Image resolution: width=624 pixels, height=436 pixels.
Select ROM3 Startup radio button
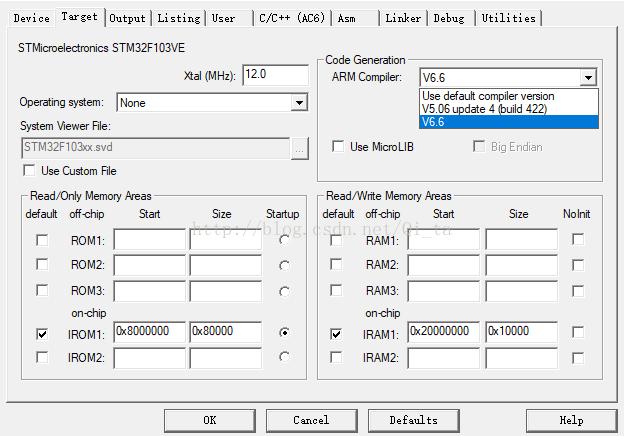point(285,292)
